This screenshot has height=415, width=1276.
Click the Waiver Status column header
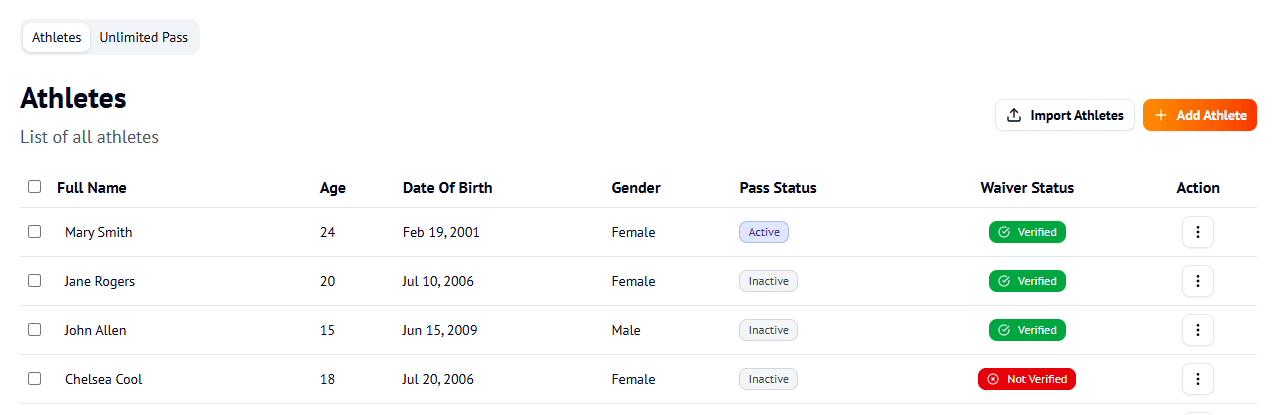(x=1027, y=188)
